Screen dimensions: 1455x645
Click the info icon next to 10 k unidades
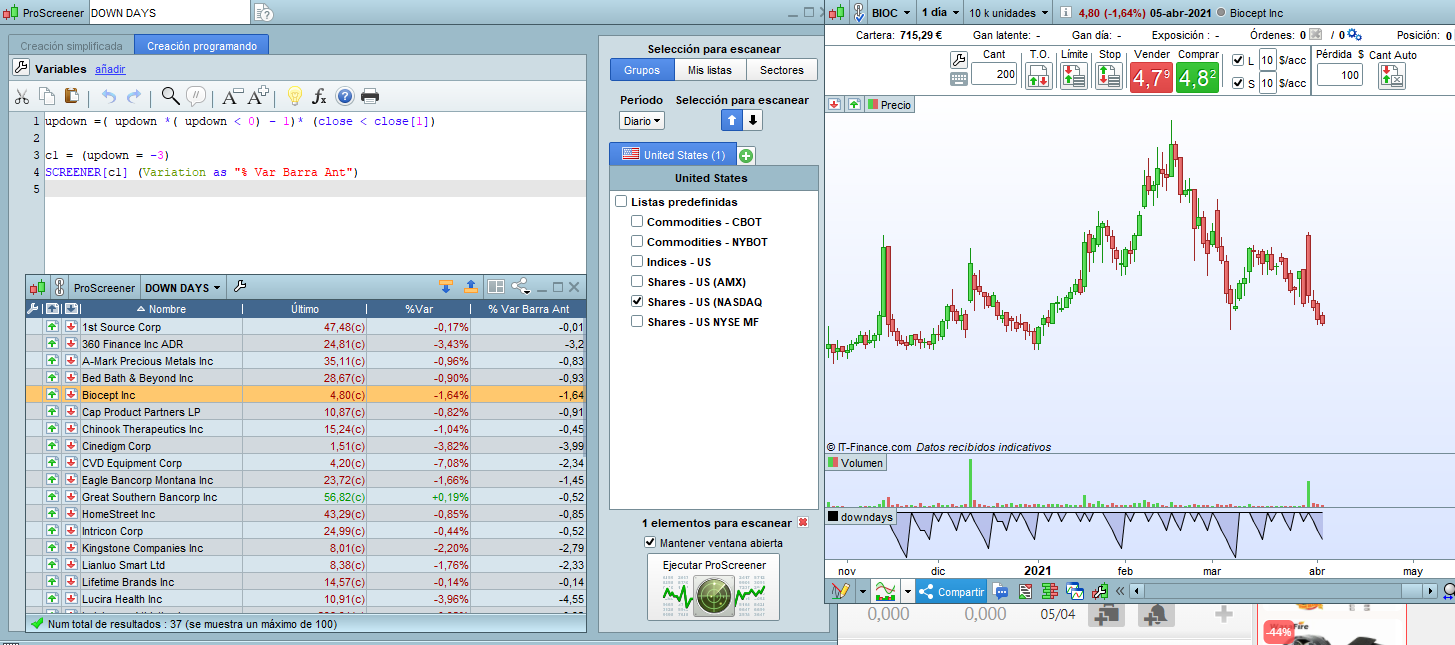(x=1066, y=13)
